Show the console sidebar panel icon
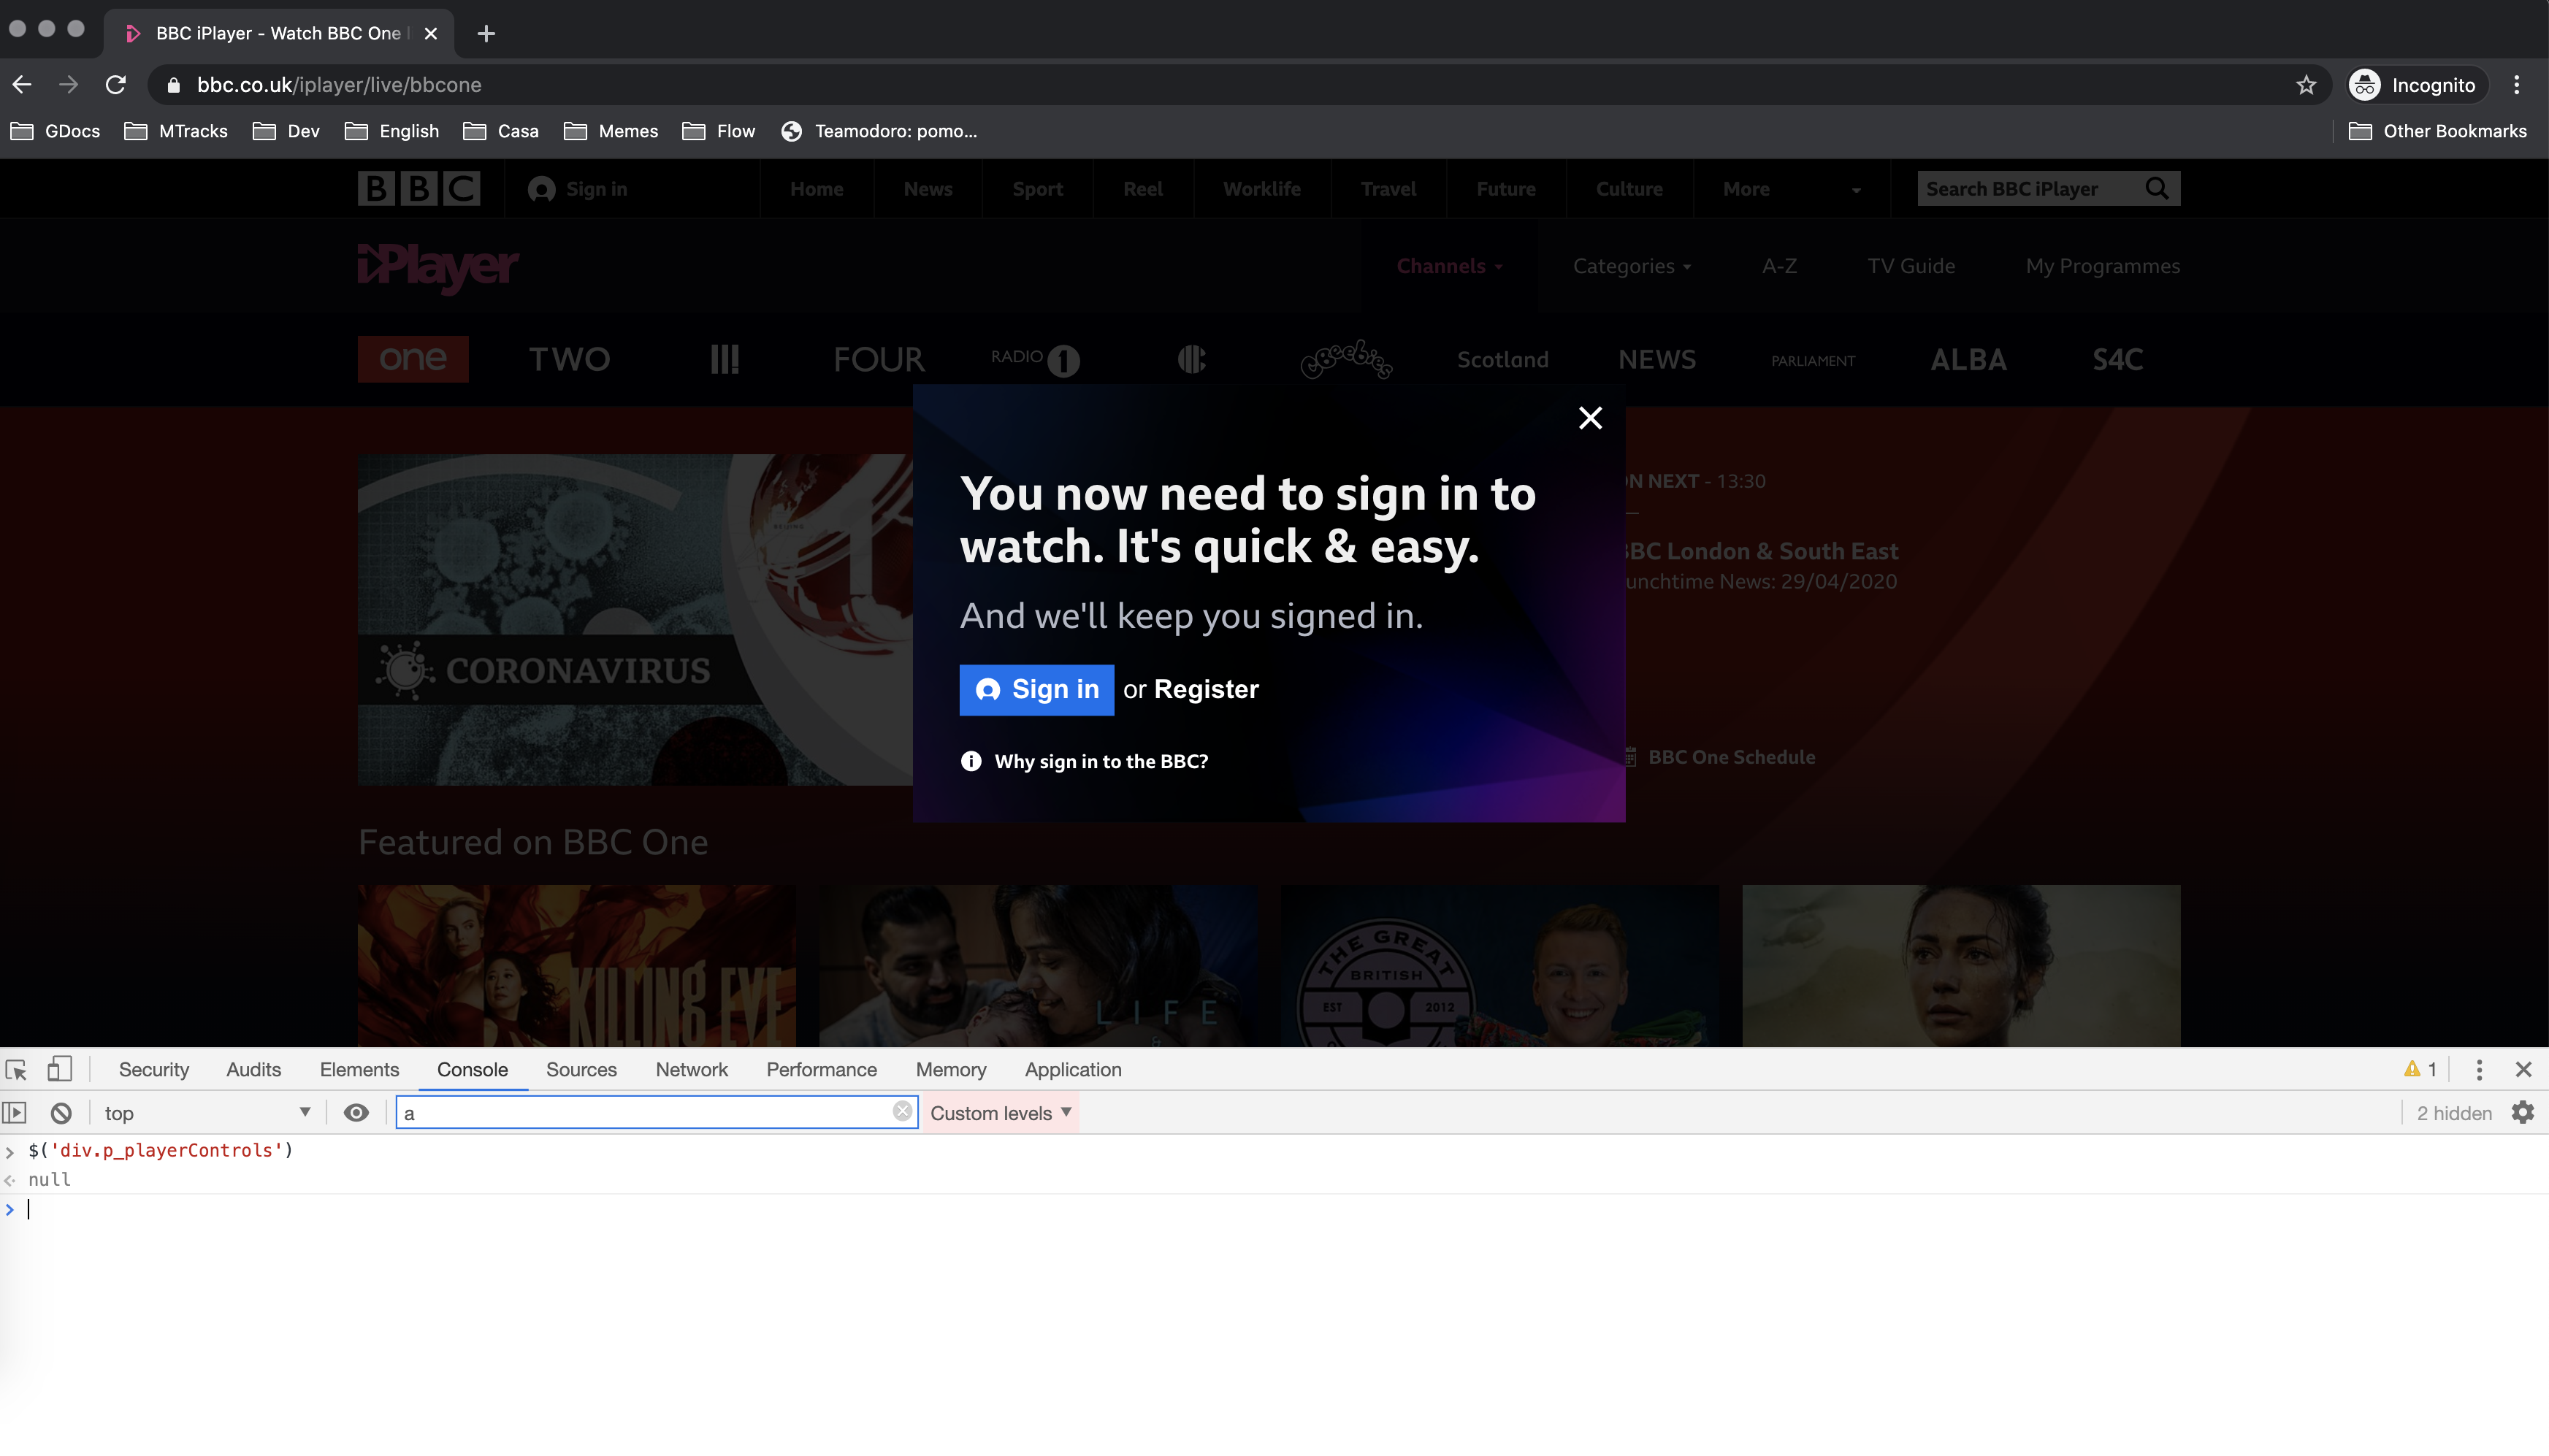This screenshot has width=2549, height=1456. [x=15, y=1113]
